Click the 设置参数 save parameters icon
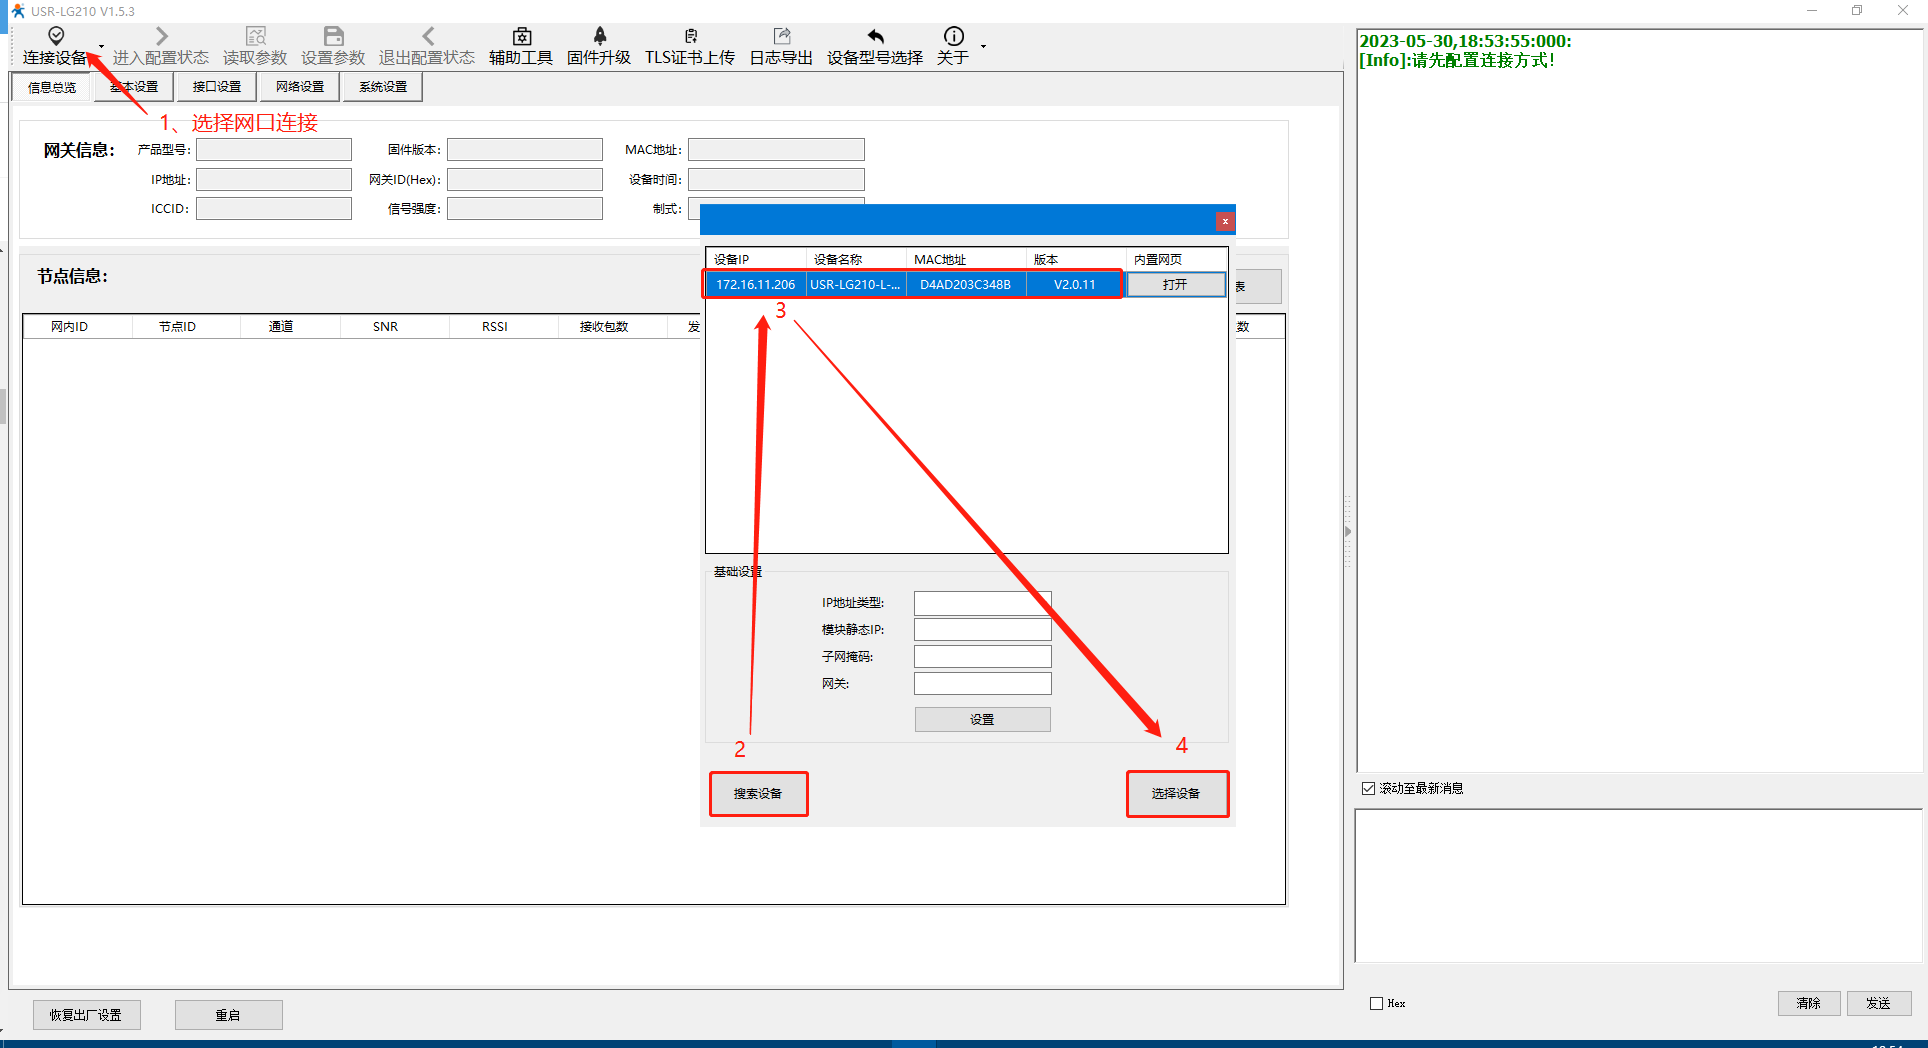The width and height of the screenshot is (1928, 1048). (x=333, y=36)
